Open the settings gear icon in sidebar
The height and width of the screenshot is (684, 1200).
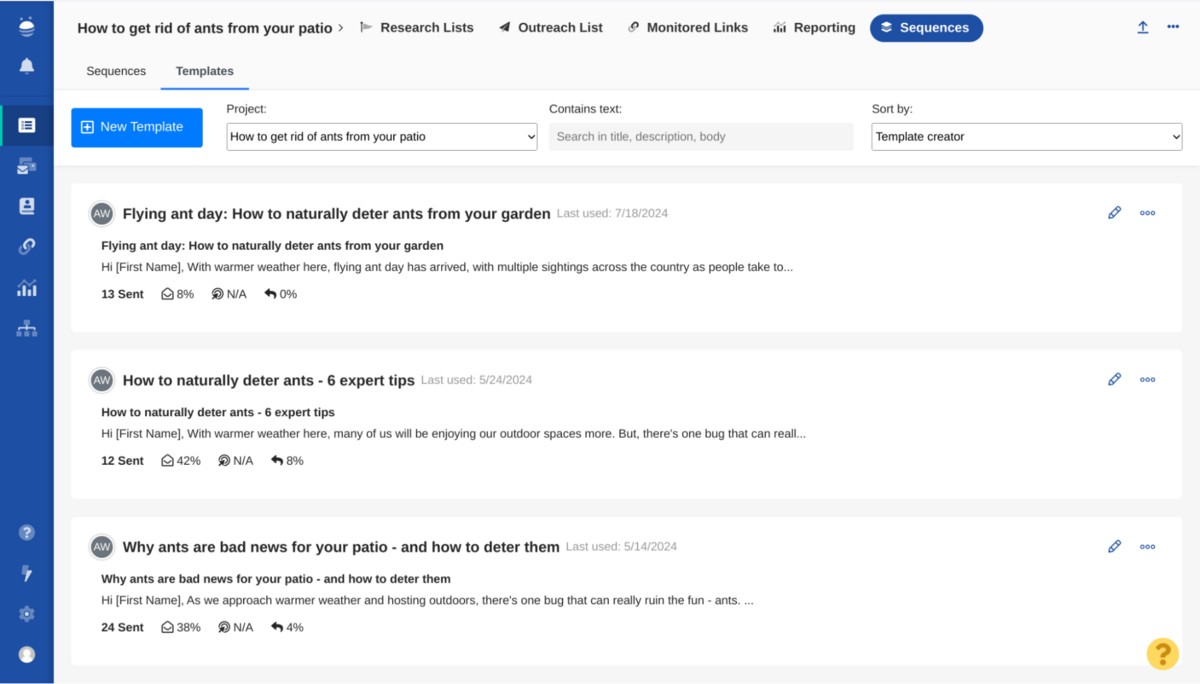click(27, 613)
